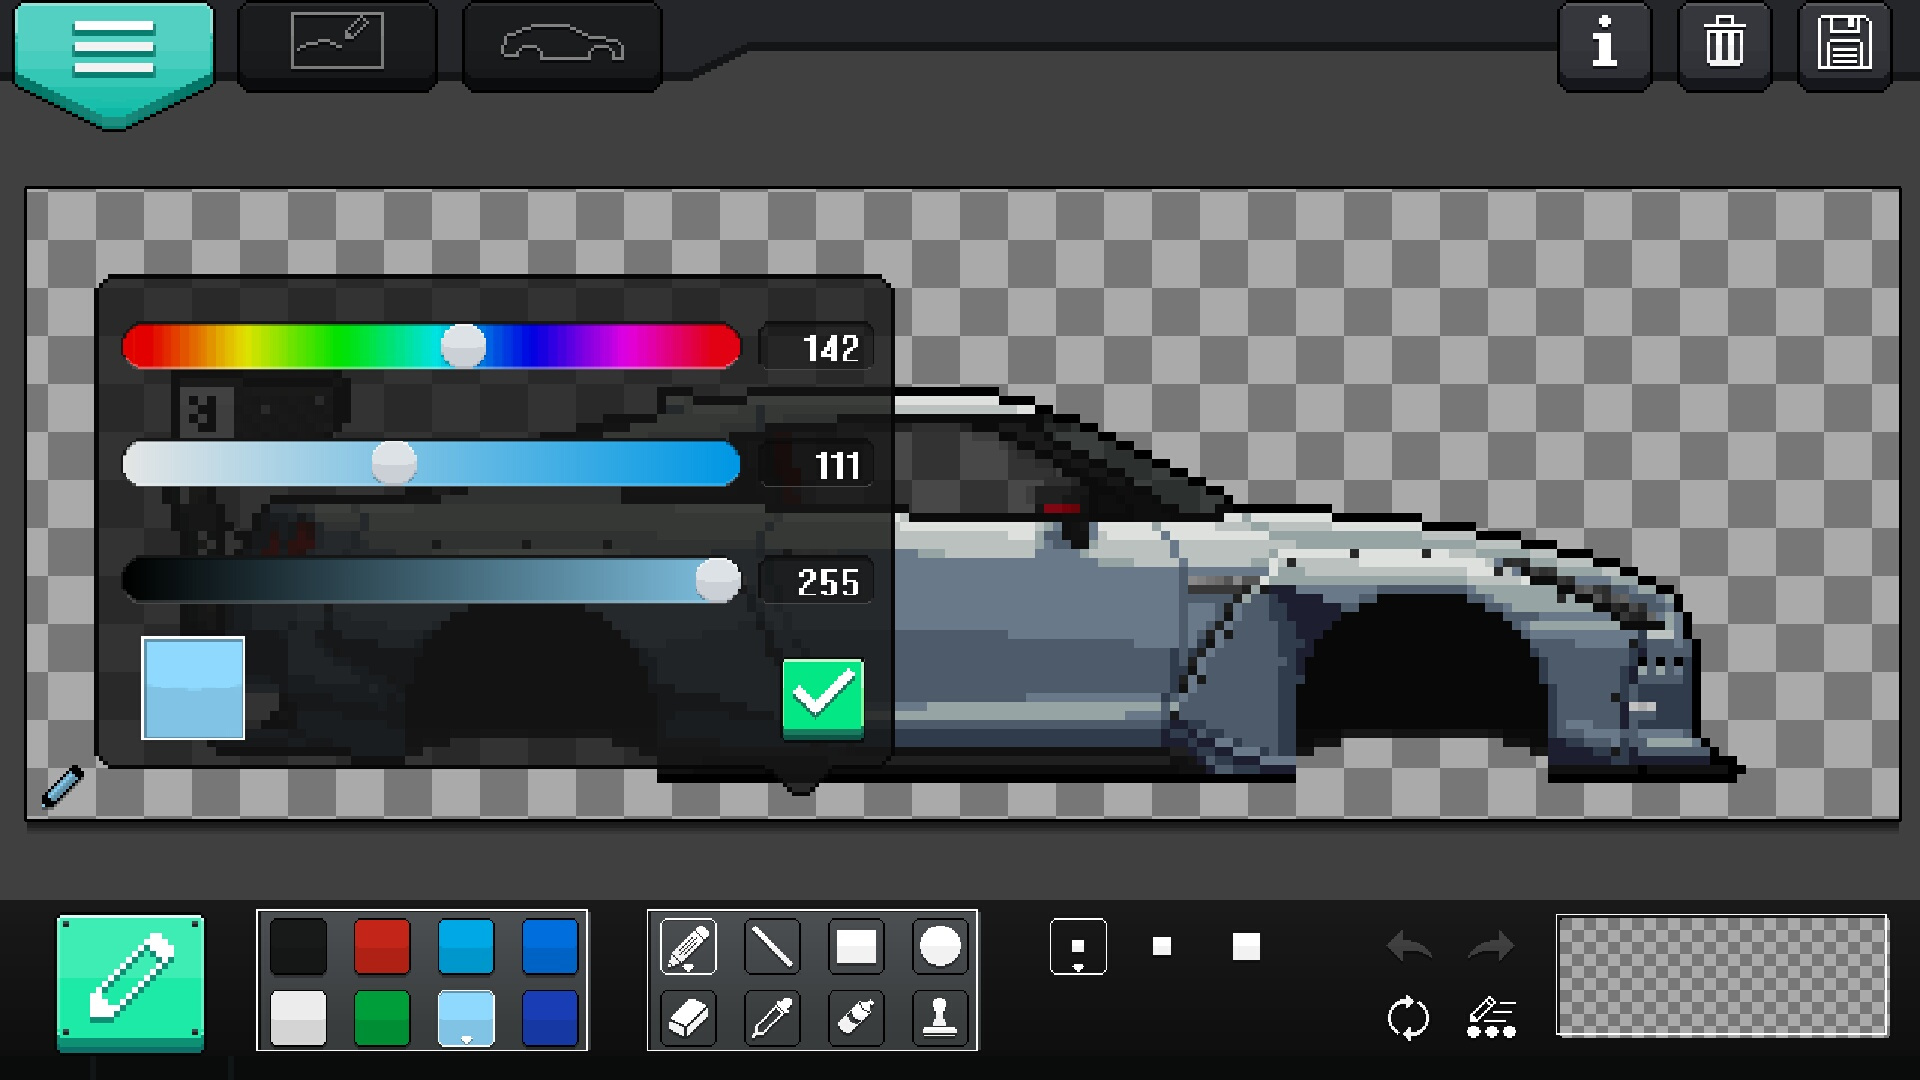The height and width of the screenshot is (1080, 1920).
Task: Adjust the saturation slider handle
Action: (394, 463)
